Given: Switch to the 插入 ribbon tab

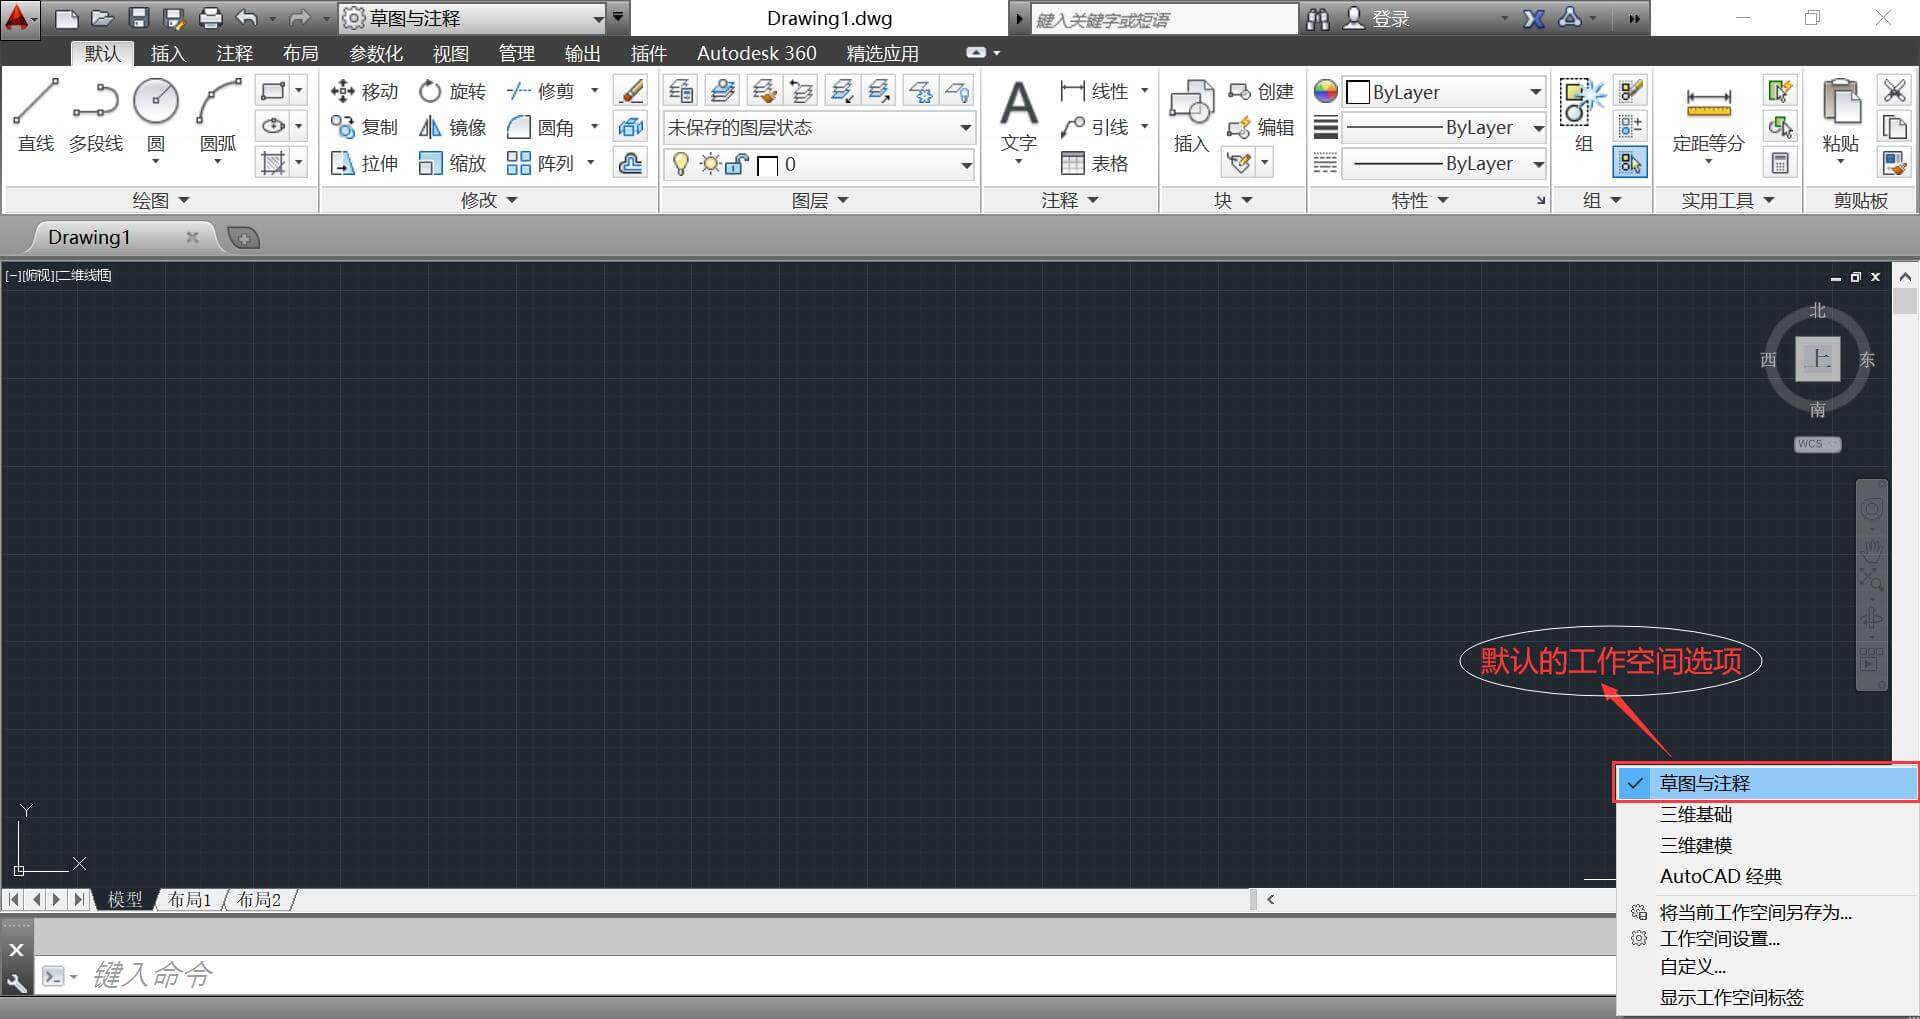Looking at the screenshot, I should pos(168,53).
